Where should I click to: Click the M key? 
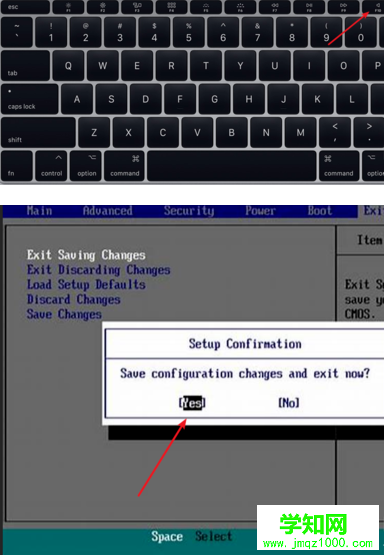pyautogui.click(x=300, y=133)
